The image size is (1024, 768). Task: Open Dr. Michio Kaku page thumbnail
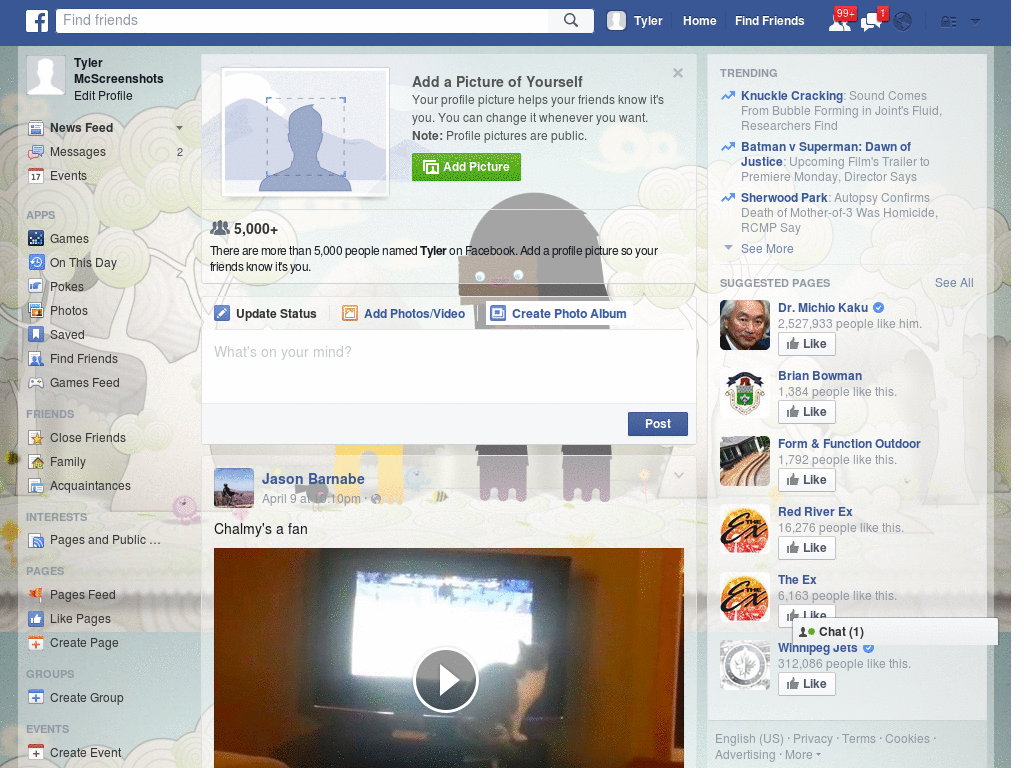coord(745,325)
